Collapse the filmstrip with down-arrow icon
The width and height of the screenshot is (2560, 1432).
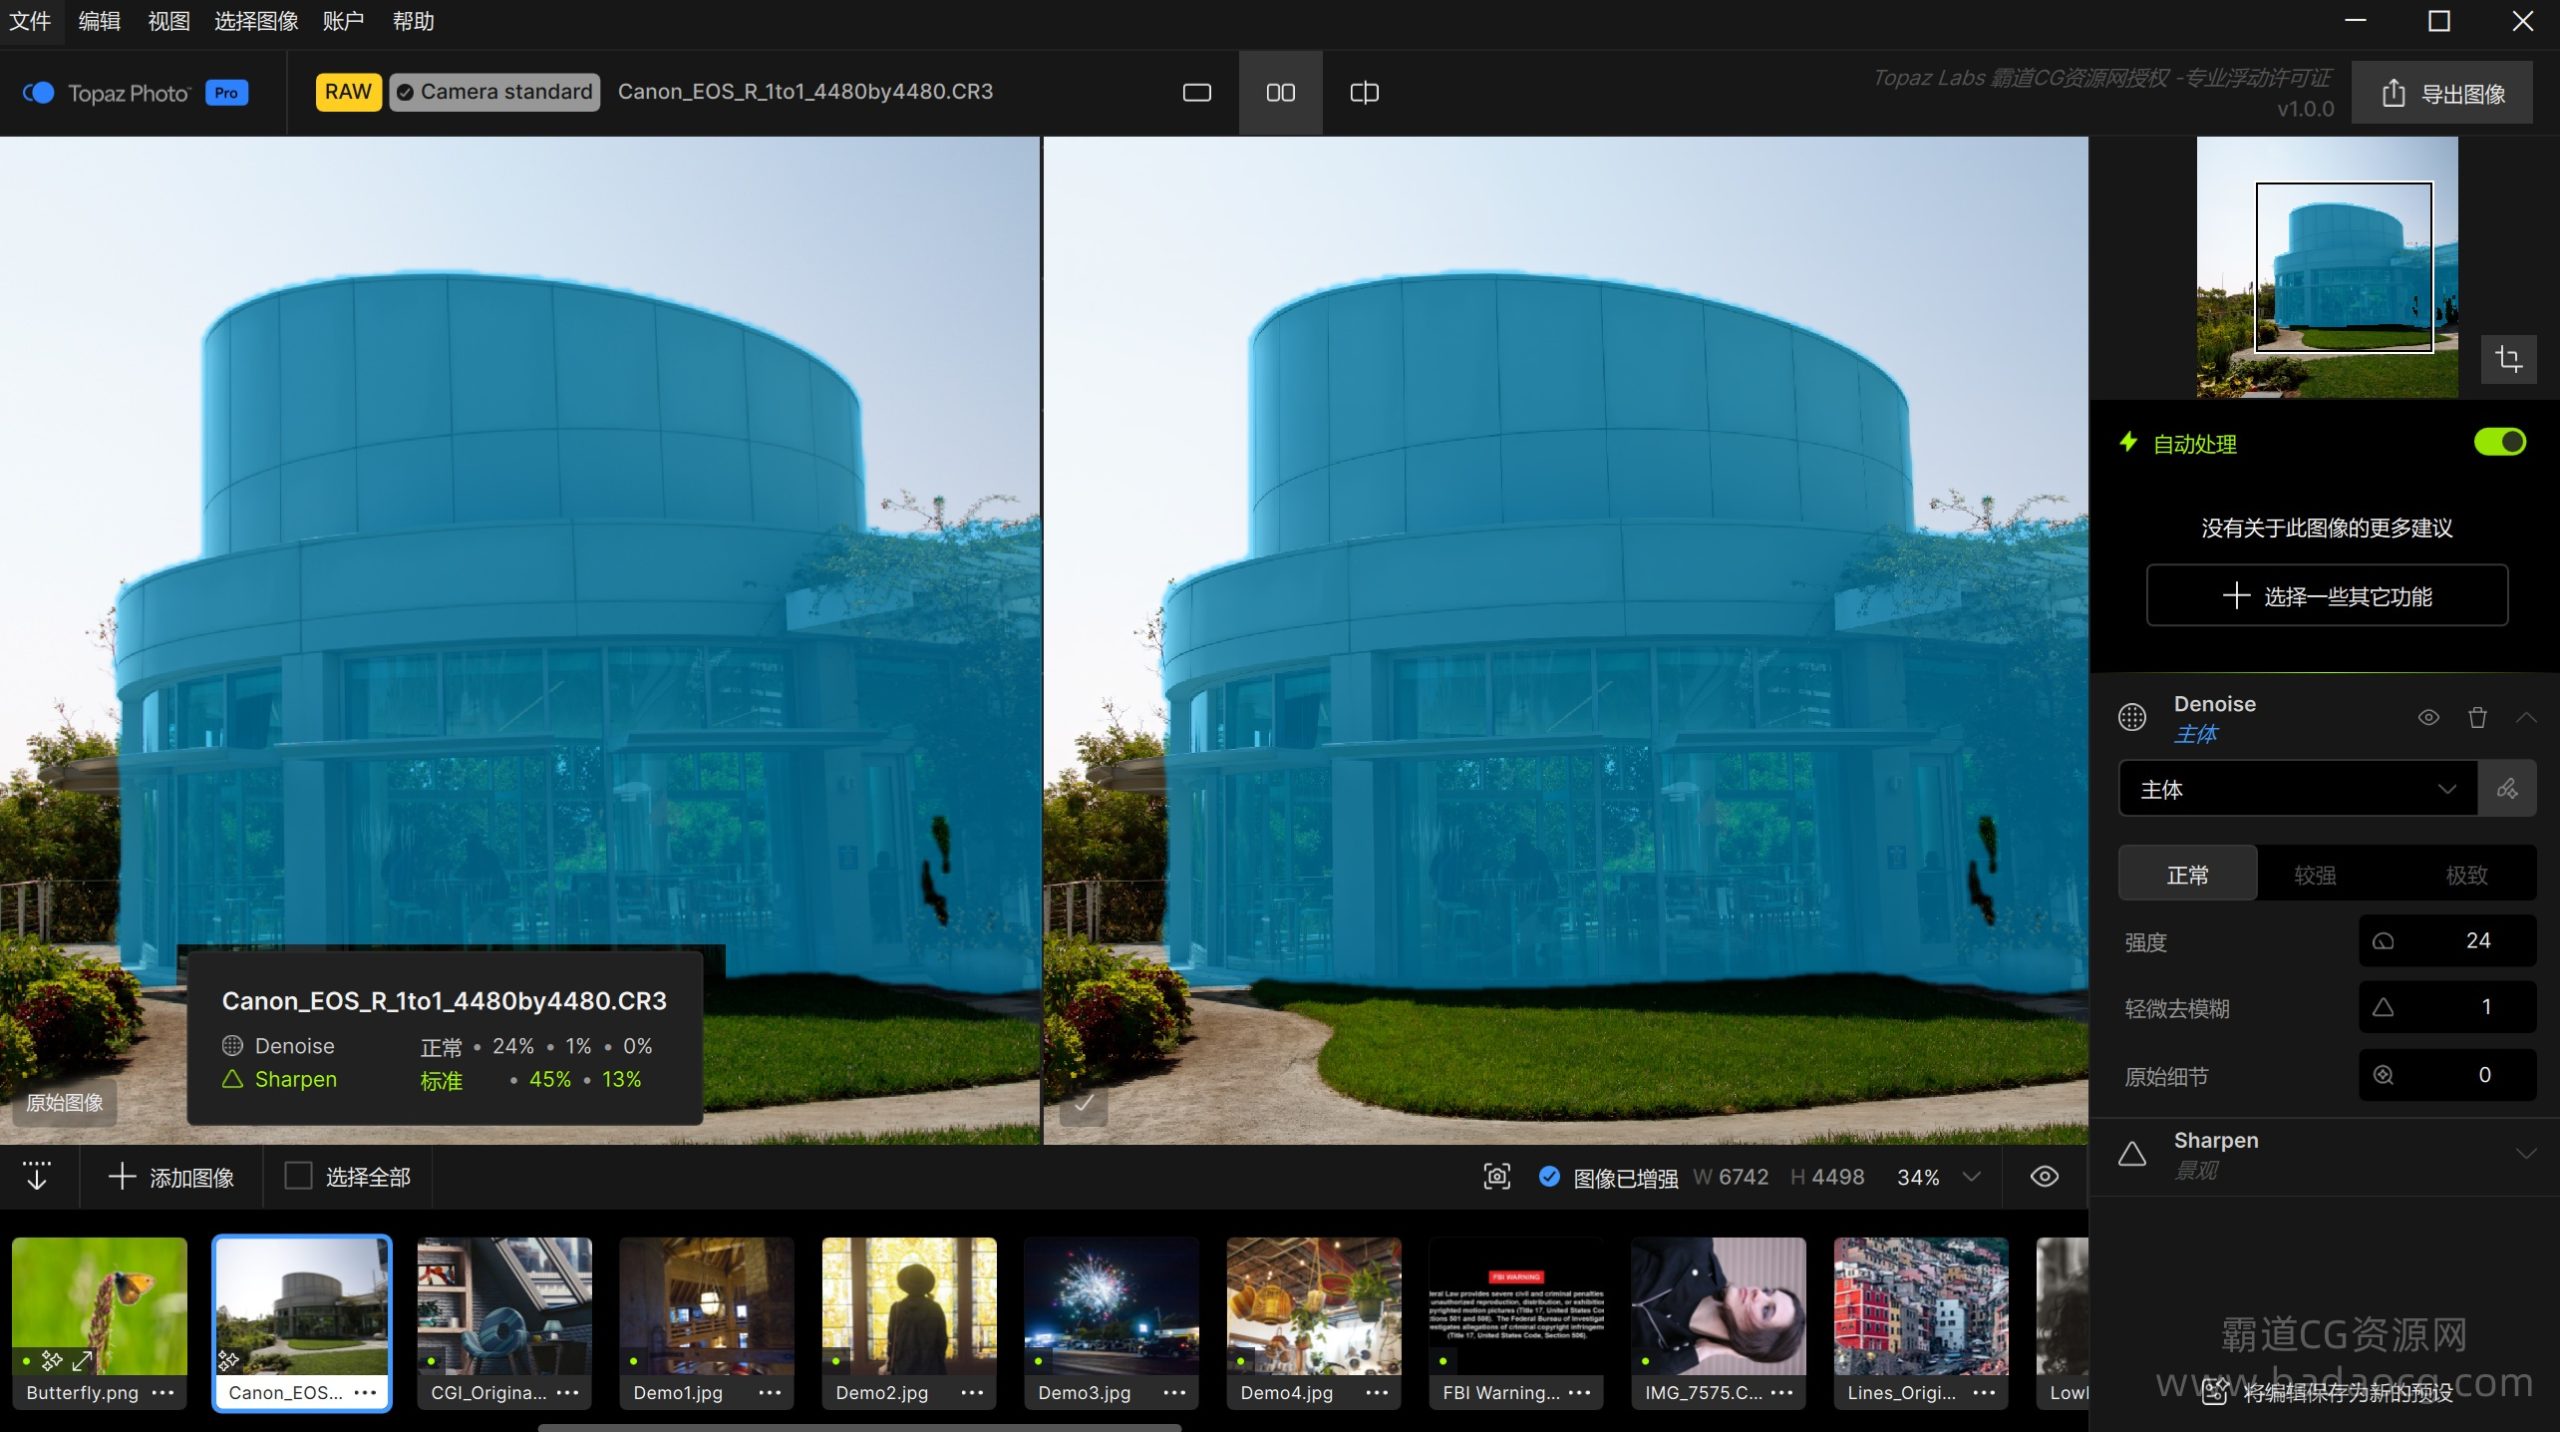37,1176
